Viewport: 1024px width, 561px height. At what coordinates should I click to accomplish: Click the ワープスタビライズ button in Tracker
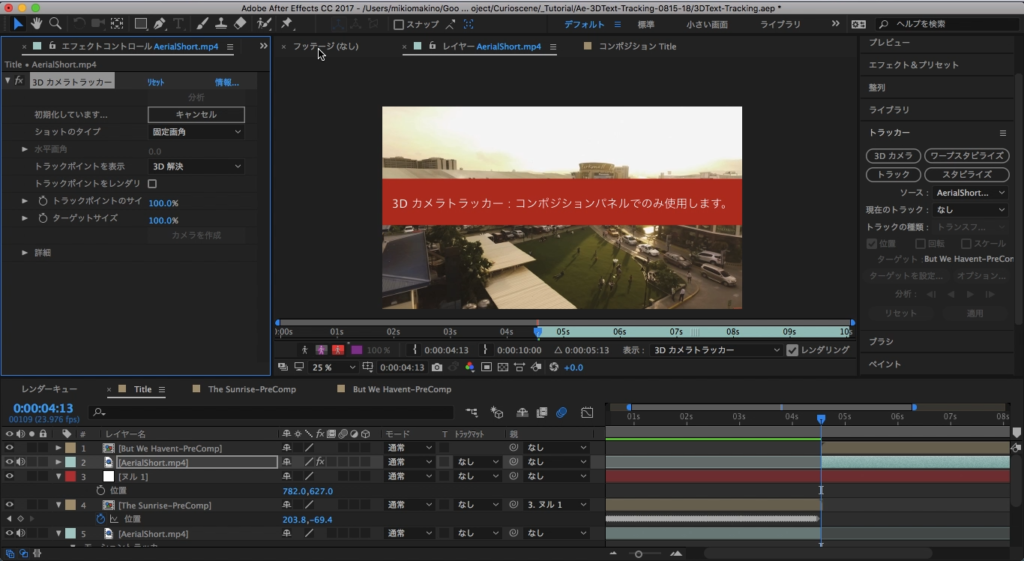tap(966, 156)
